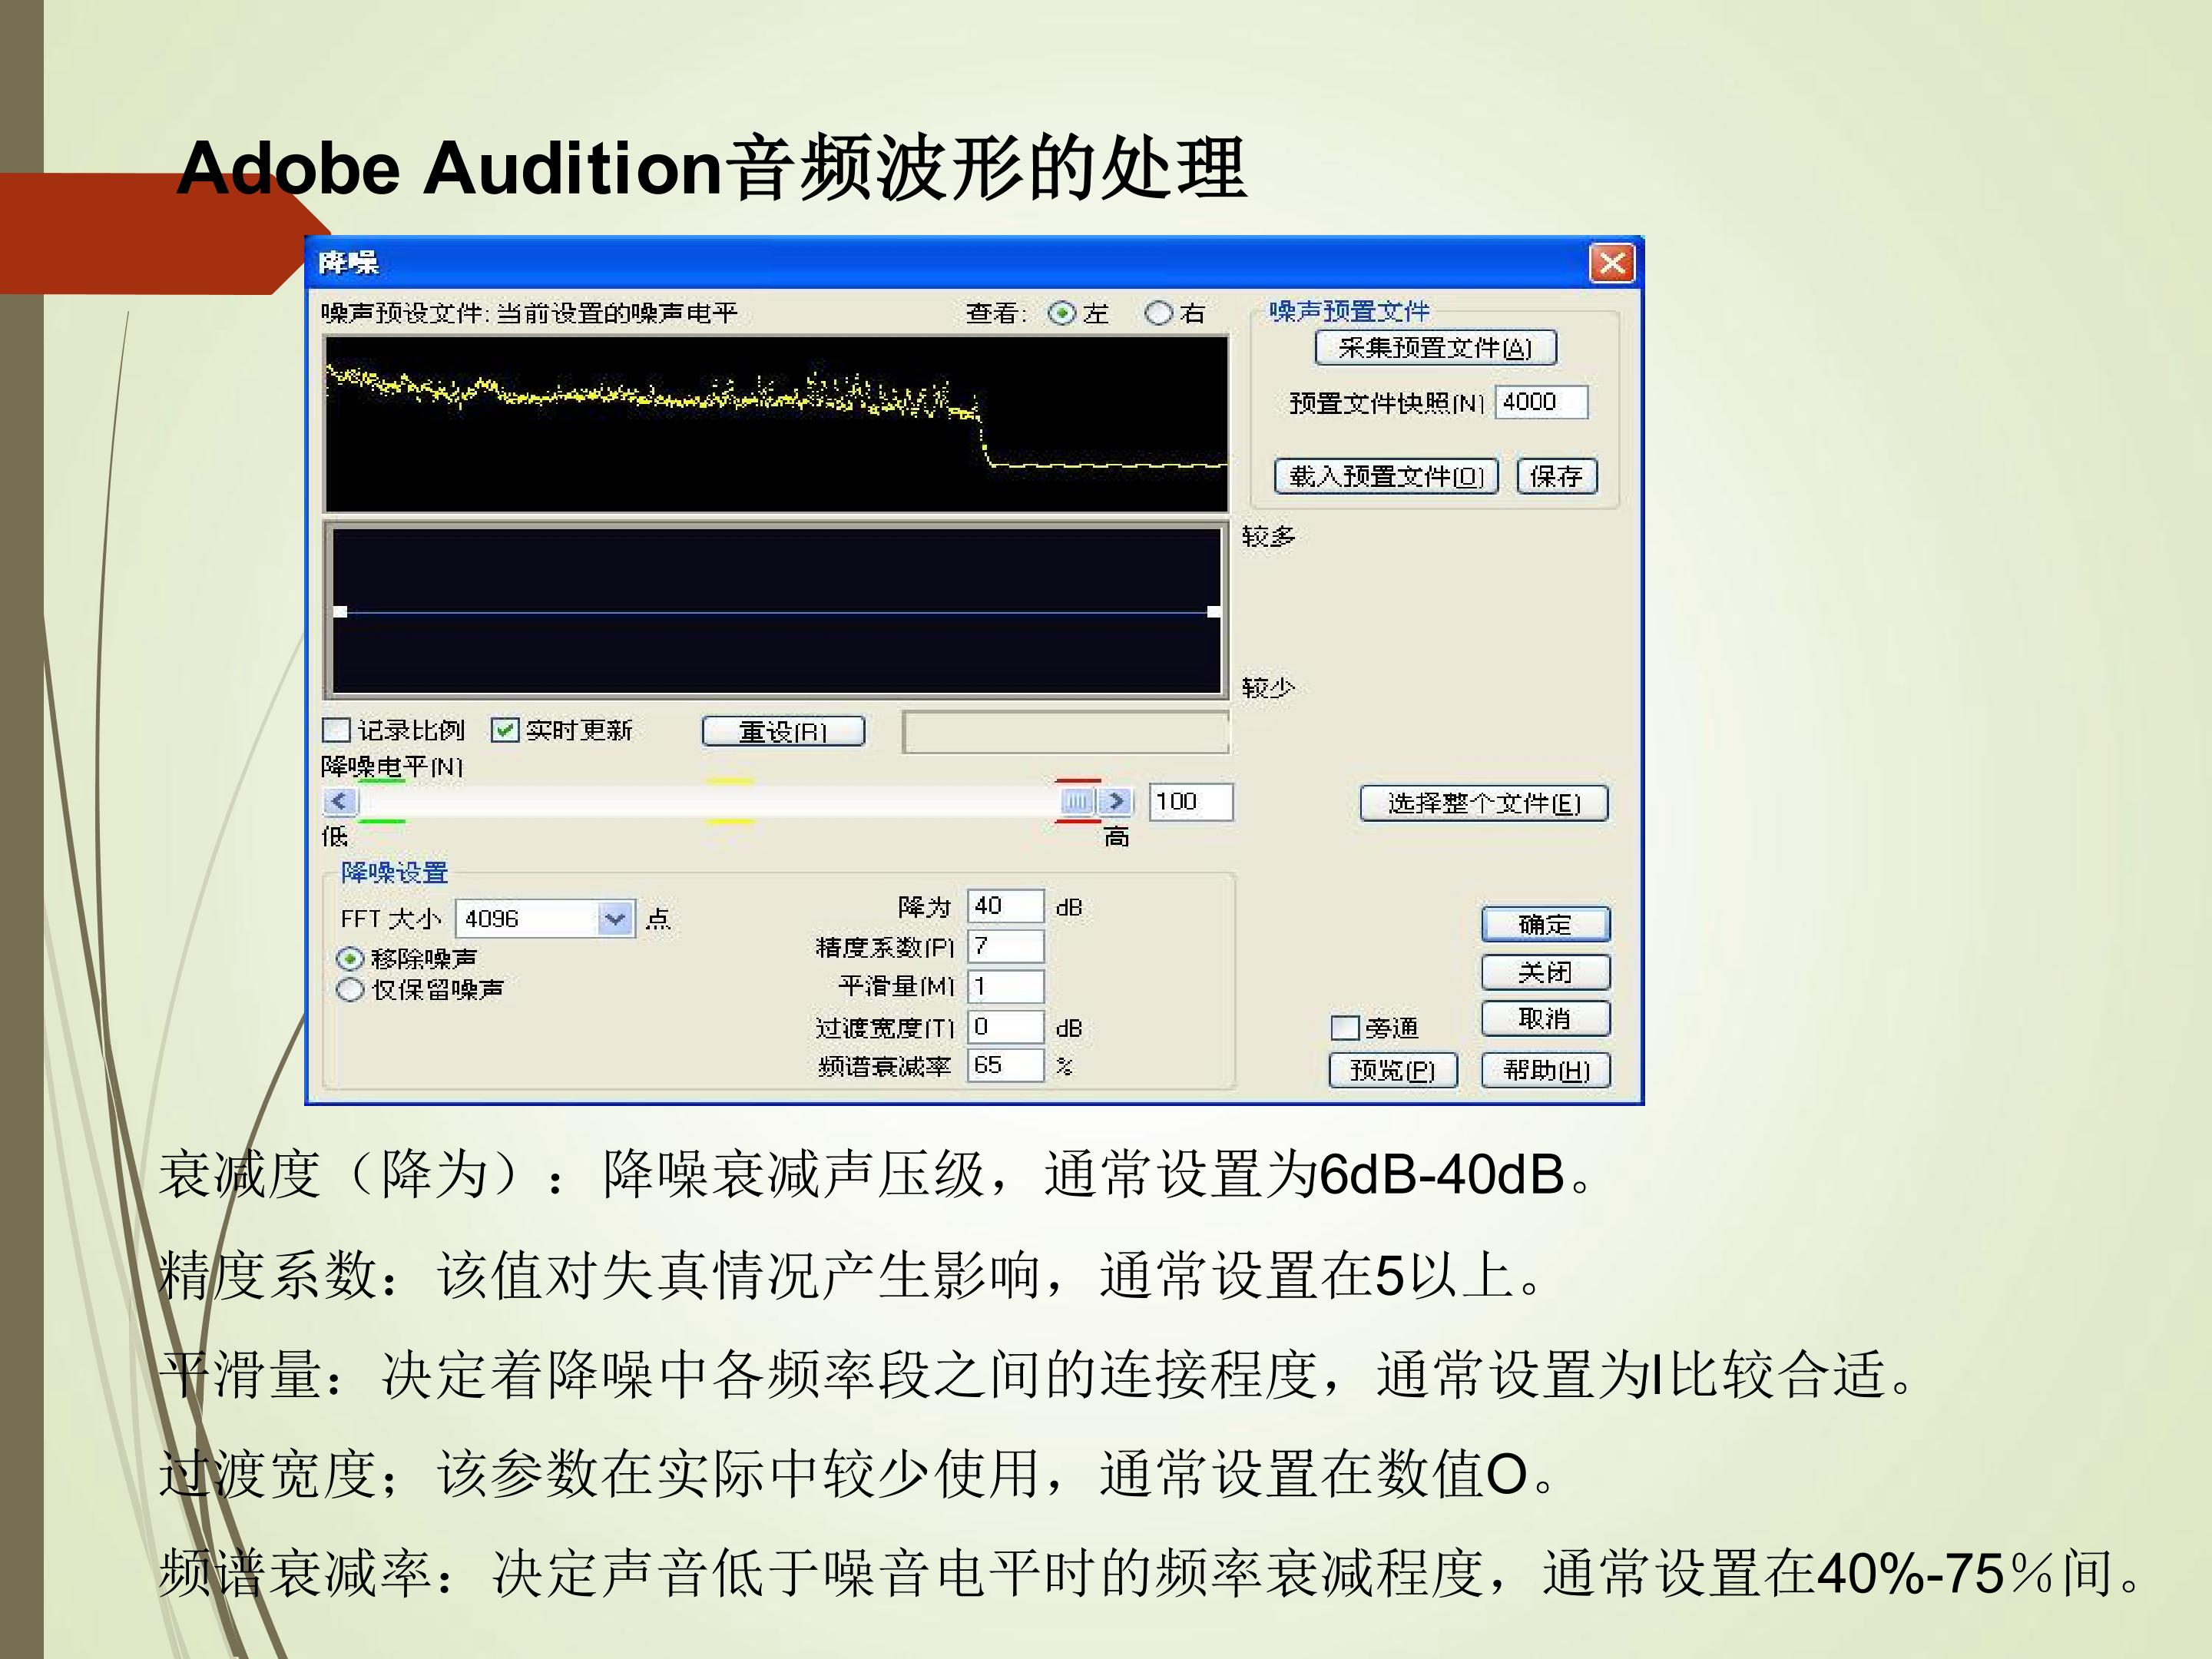Click right handle of the reduction graph line
This screenshot has width=2212, height=1659.
(x=1213, y=611)
